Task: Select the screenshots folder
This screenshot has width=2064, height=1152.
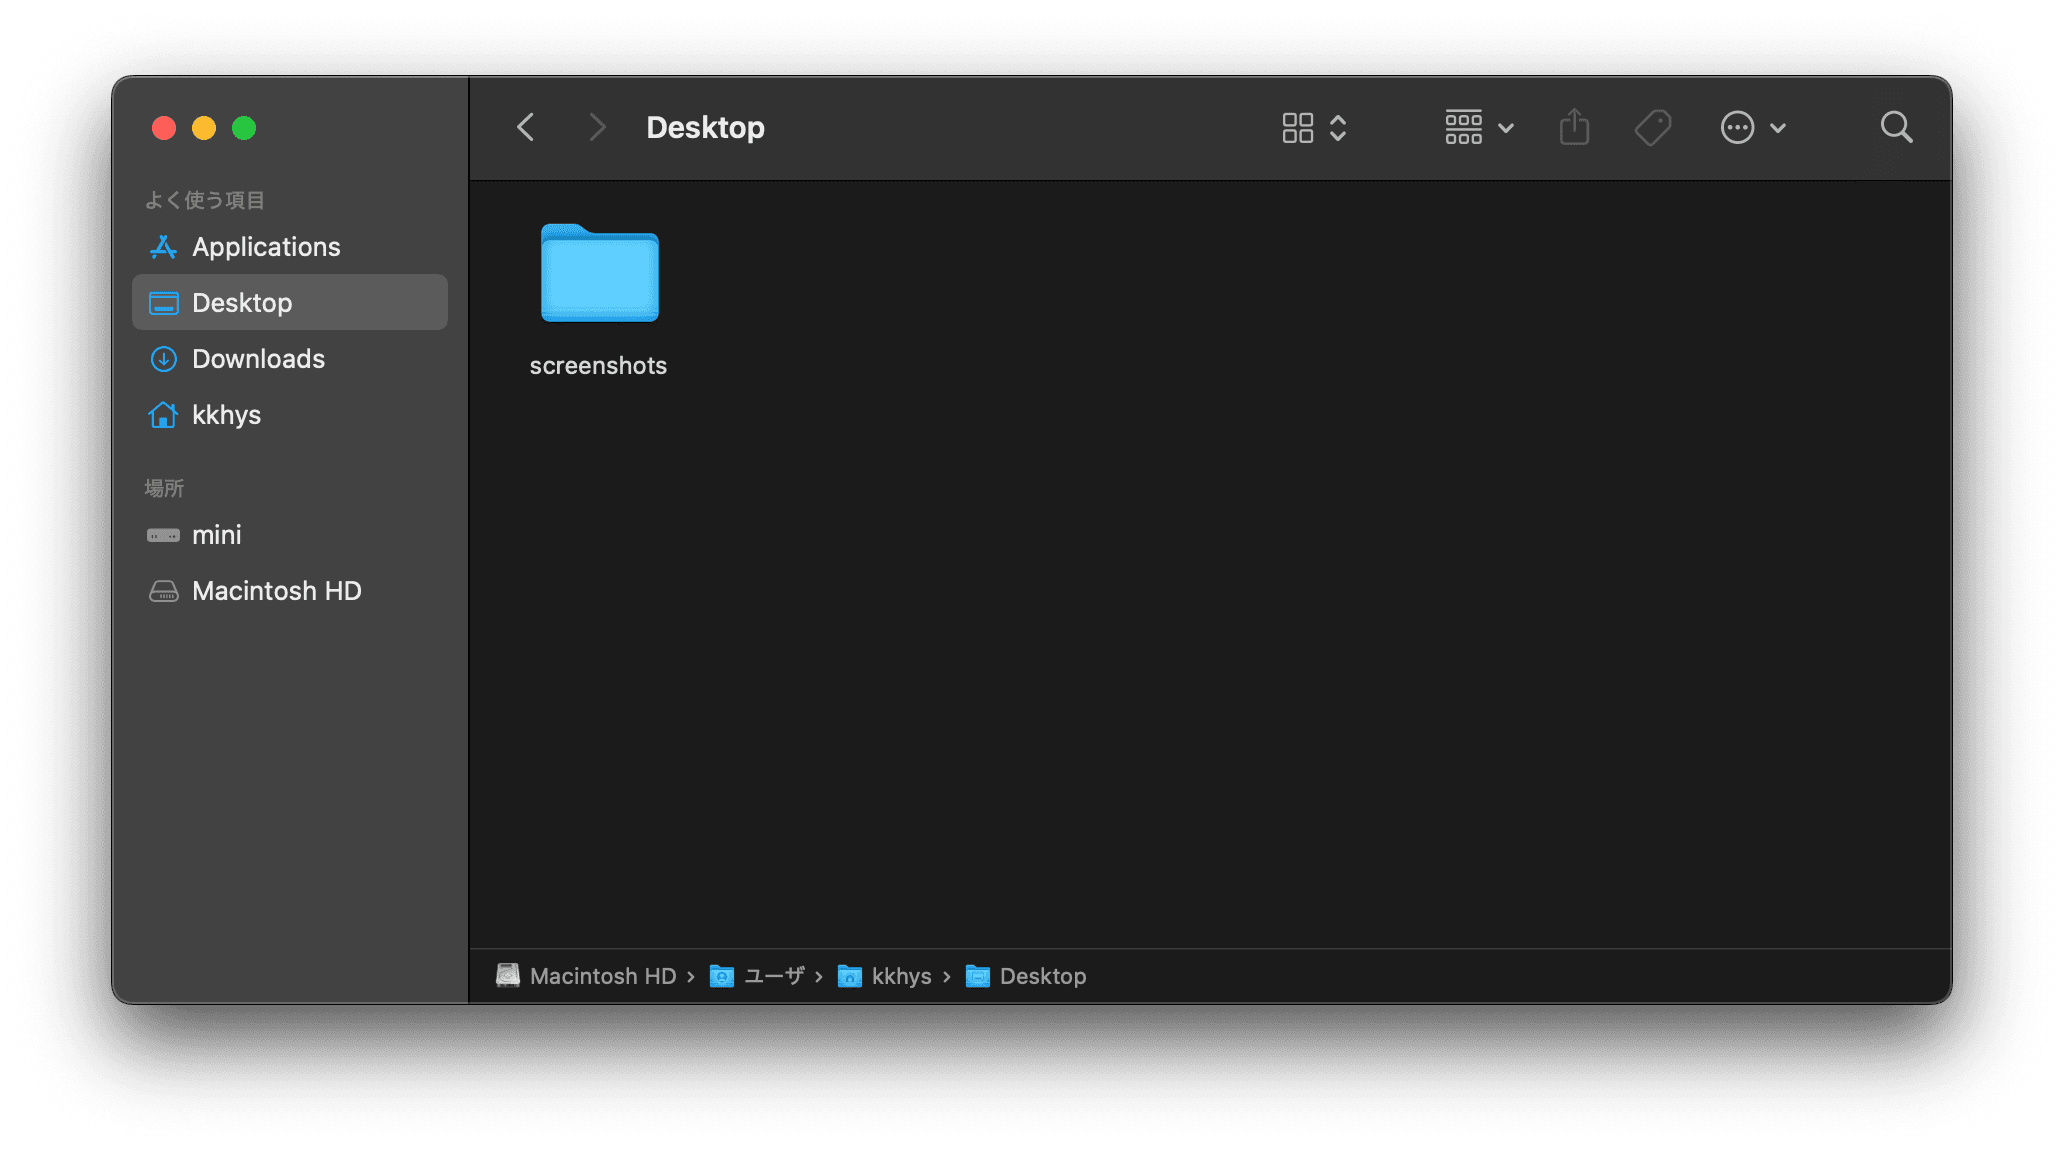Action: 599,275
